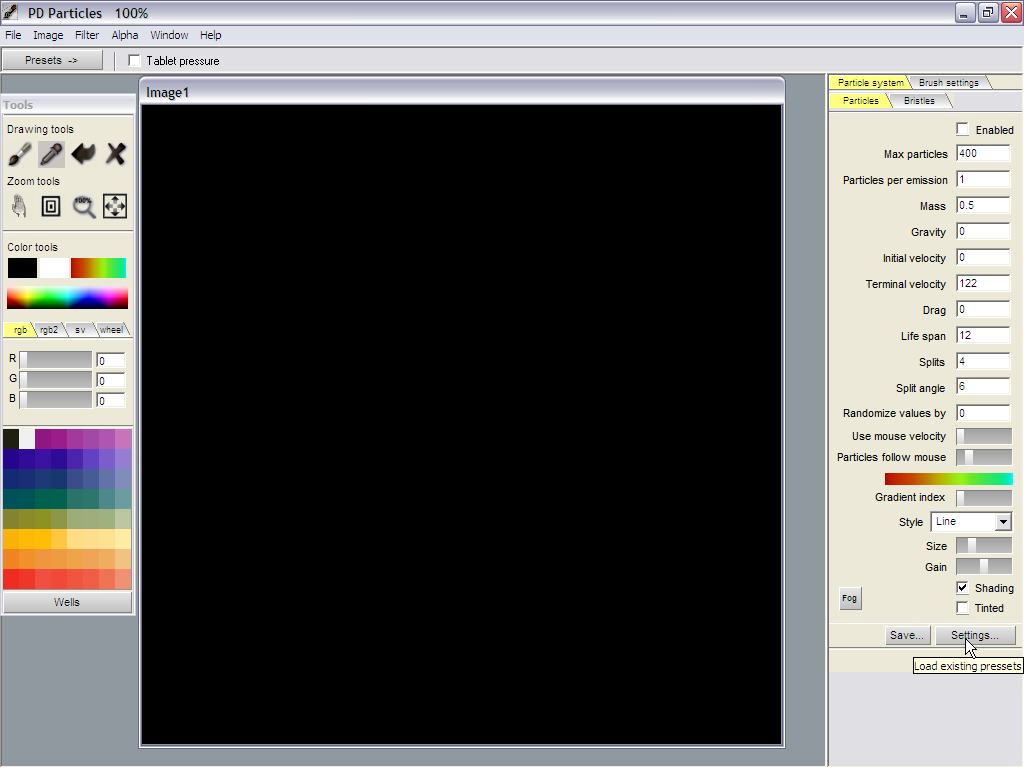Uncheck the Shading checkbox
The image size is (1024, 768).
(x=963, y=588)
